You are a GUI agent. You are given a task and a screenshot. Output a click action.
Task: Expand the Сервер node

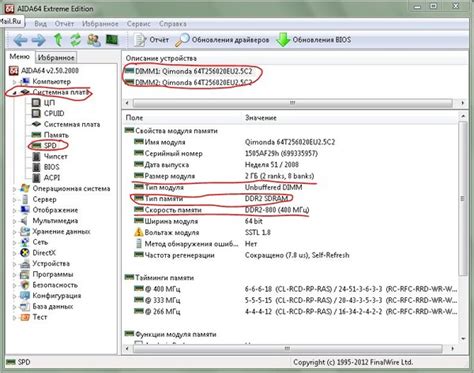point(14,200)
